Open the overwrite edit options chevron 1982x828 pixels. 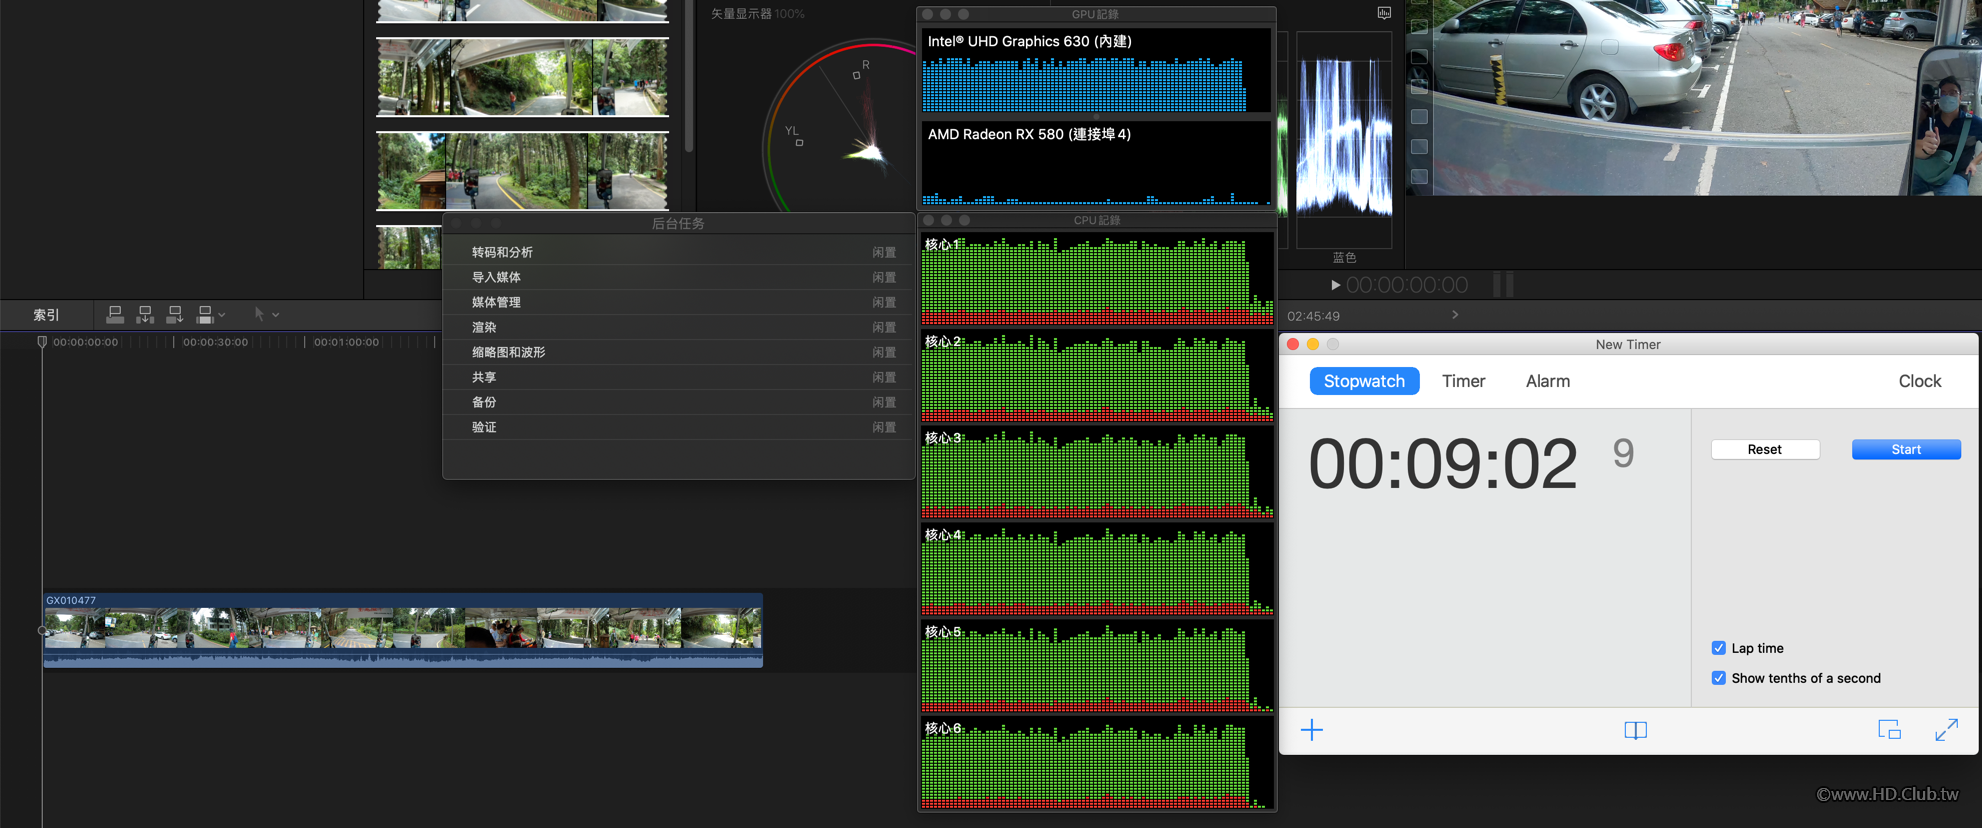(x=222, y=315)
